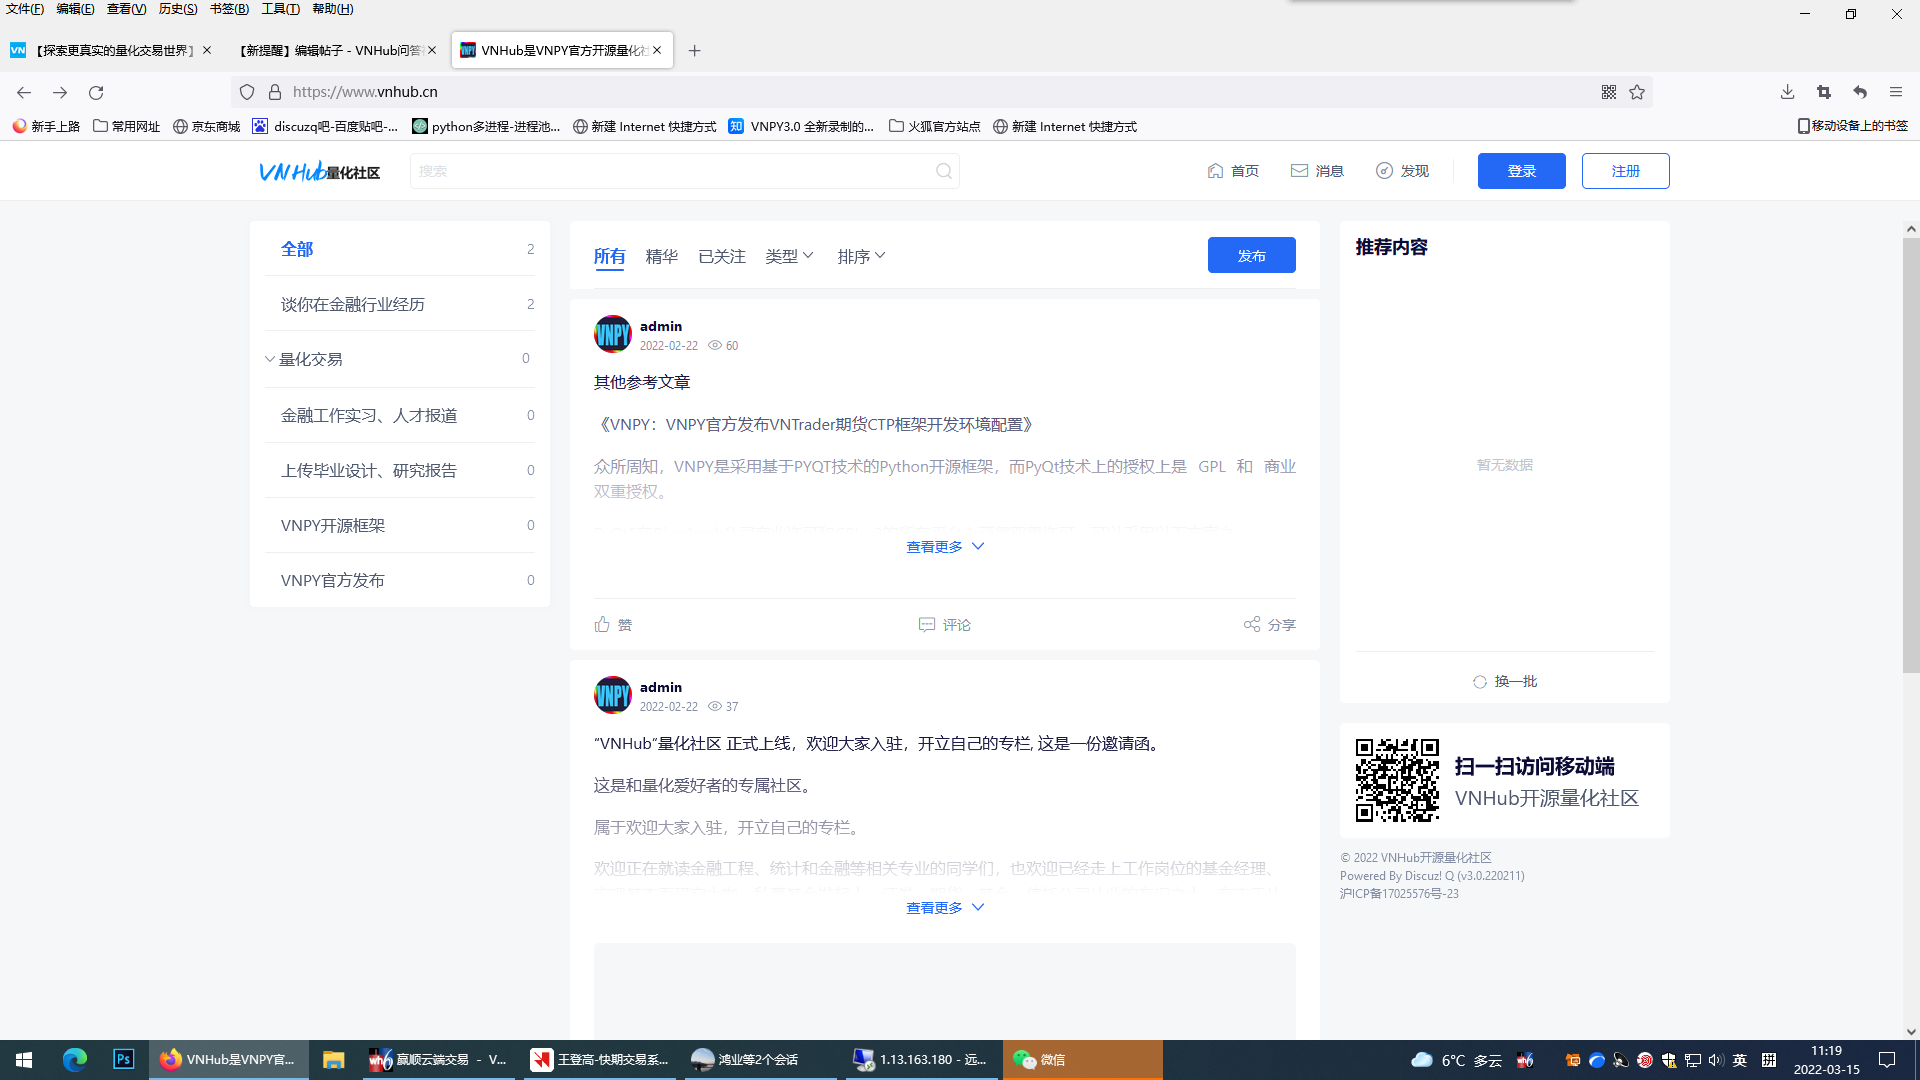Click the padlock site info icon
The image size is (1920, 1080).
click(x=275, y=92)
